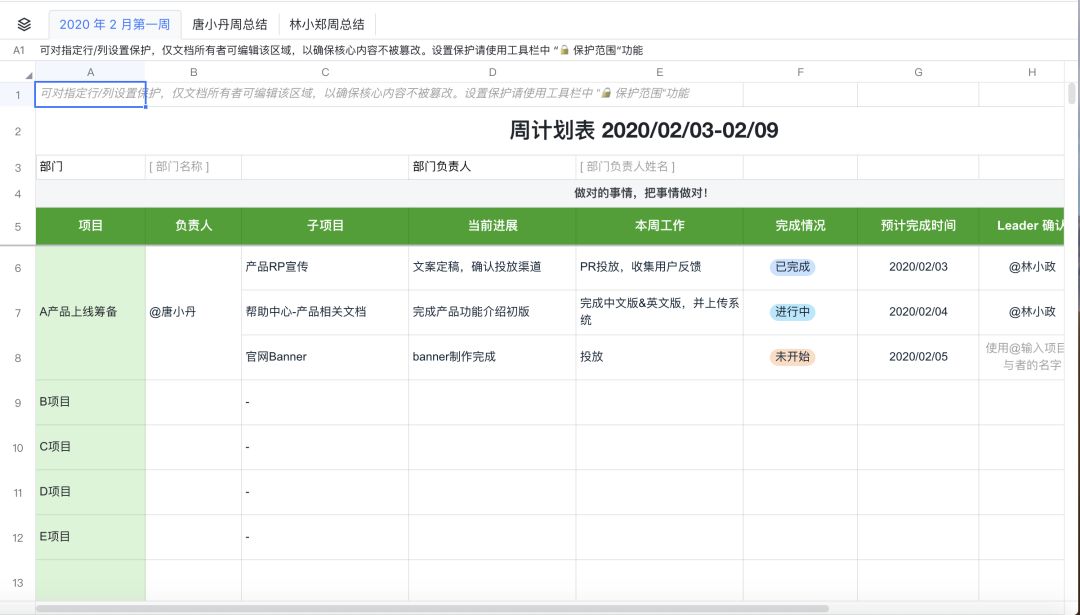Select the 2020 年 2 月第一周 tab
The height and width of the screenshot is (615, 1080).
(115, 24)
